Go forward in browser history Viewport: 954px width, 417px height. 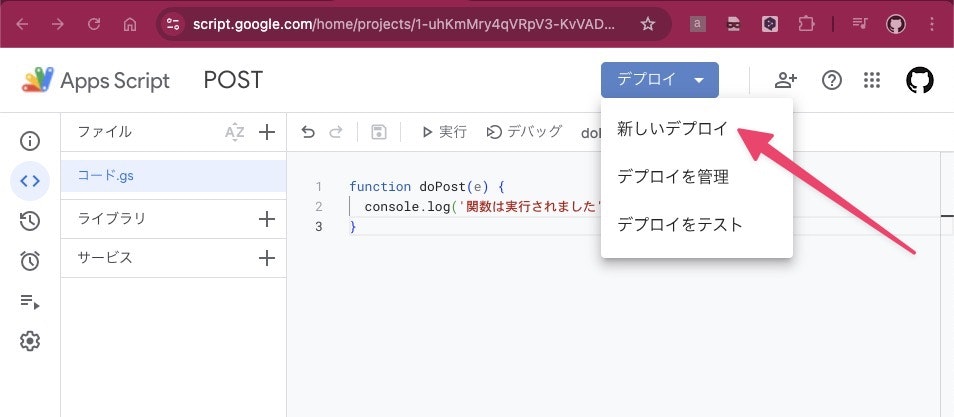click(x=58, y=24)
